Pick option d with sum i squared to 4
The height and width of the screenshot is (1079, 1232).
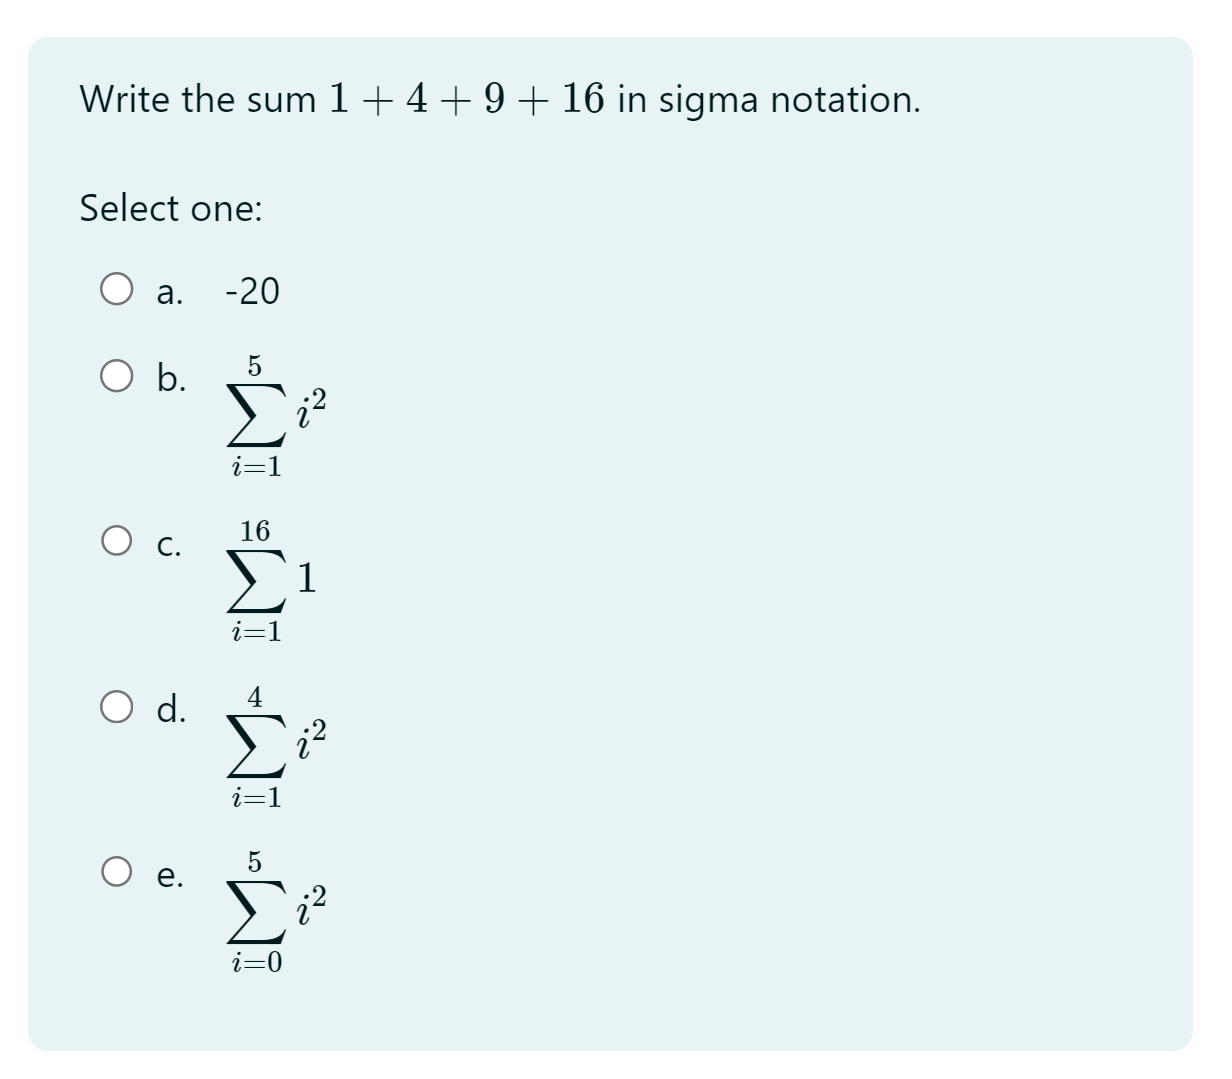click(117, 708)
